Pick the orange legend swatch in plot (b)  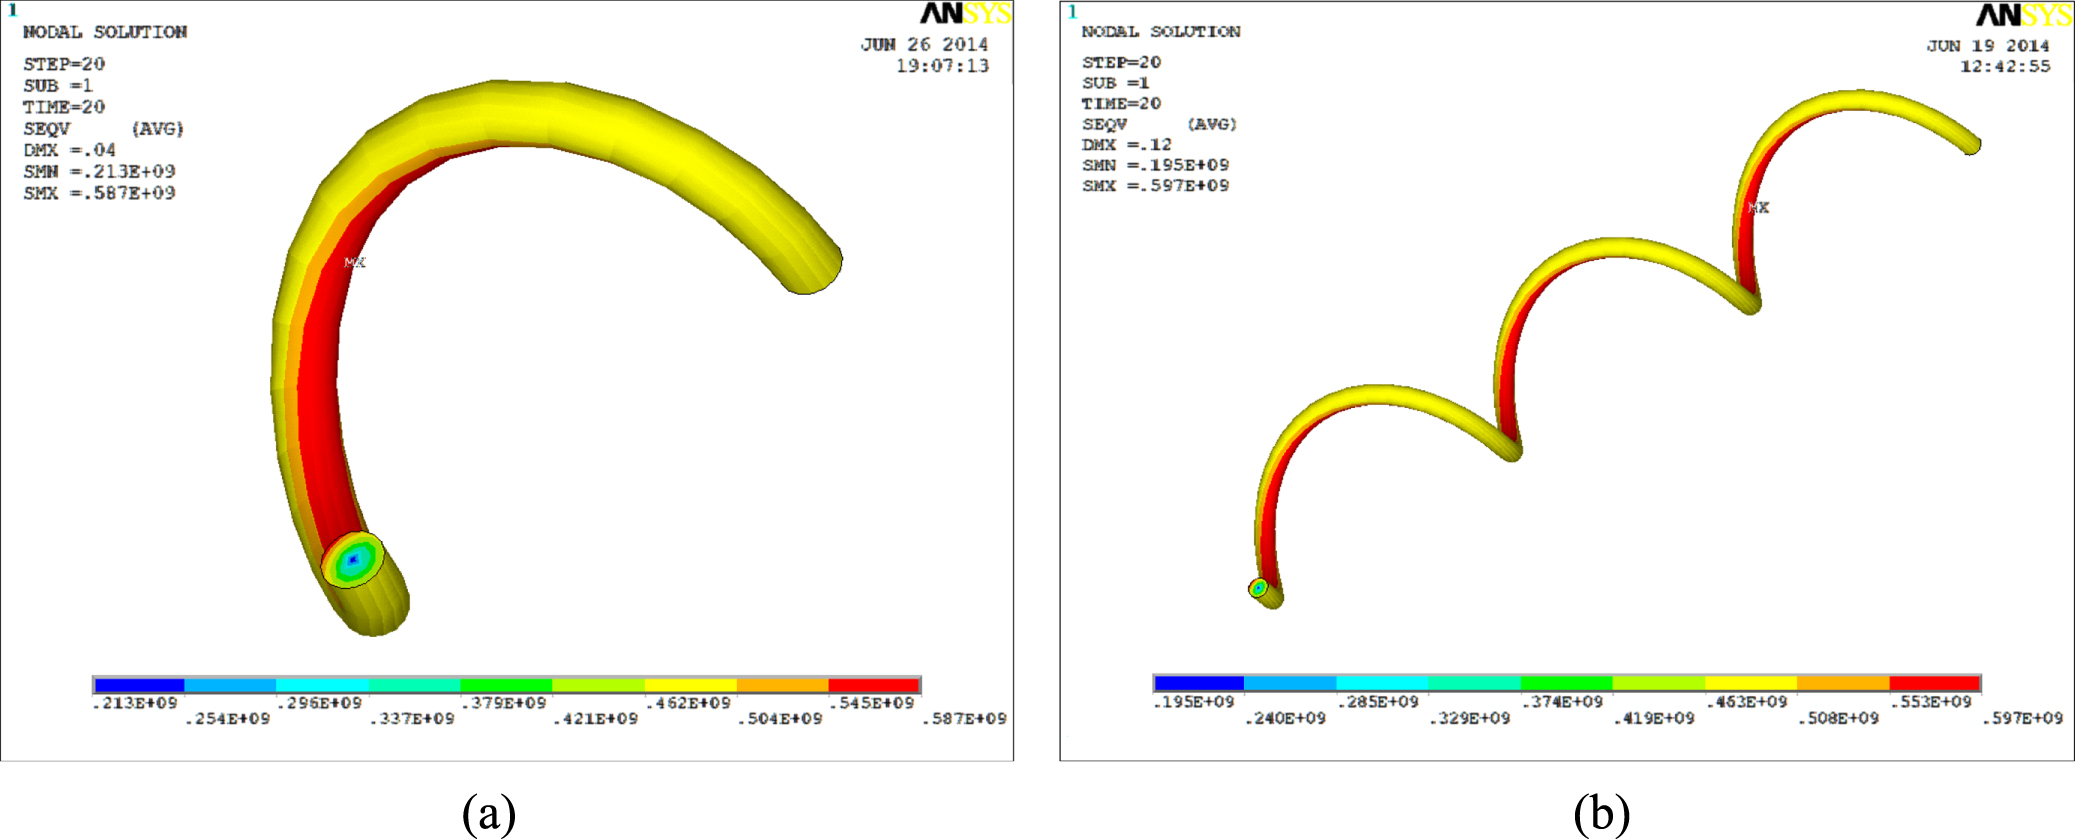(1843, 683)
